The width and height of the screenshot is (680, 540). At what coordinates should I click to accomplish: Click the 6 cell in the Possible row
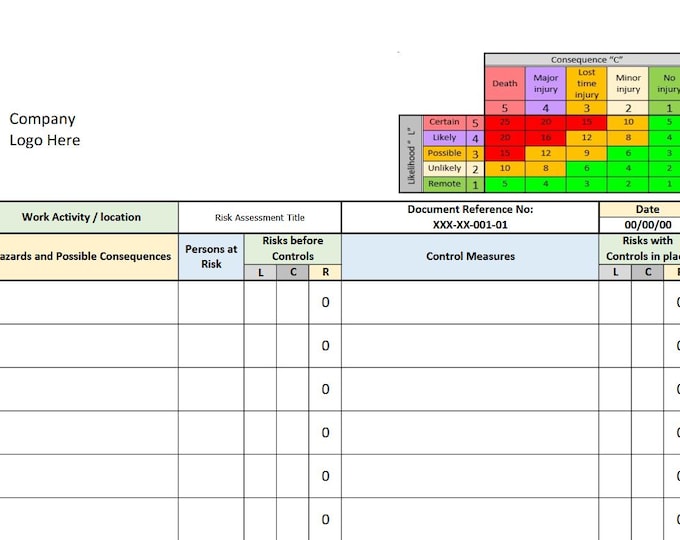tap(628, 153)
